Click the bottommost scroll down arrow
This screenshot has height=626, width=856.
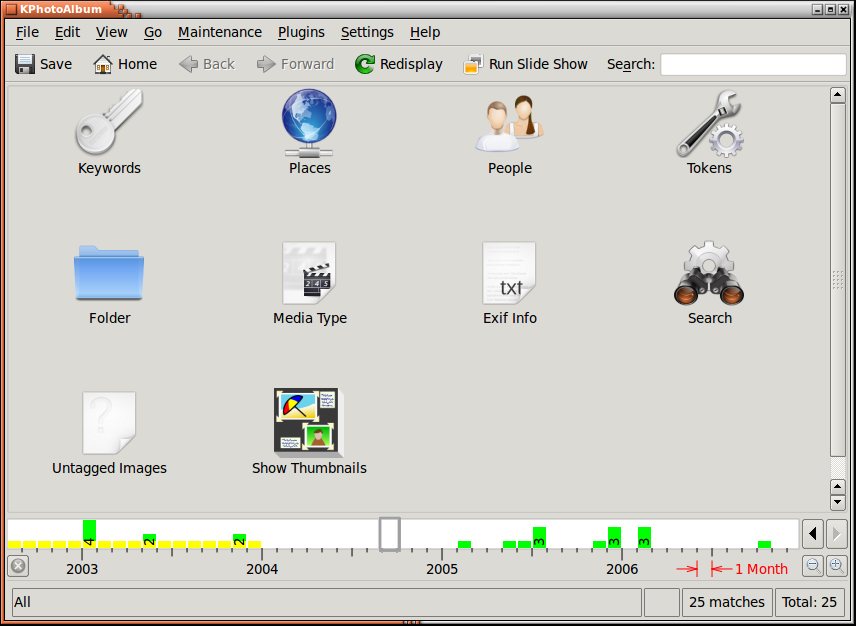[837, 502]
